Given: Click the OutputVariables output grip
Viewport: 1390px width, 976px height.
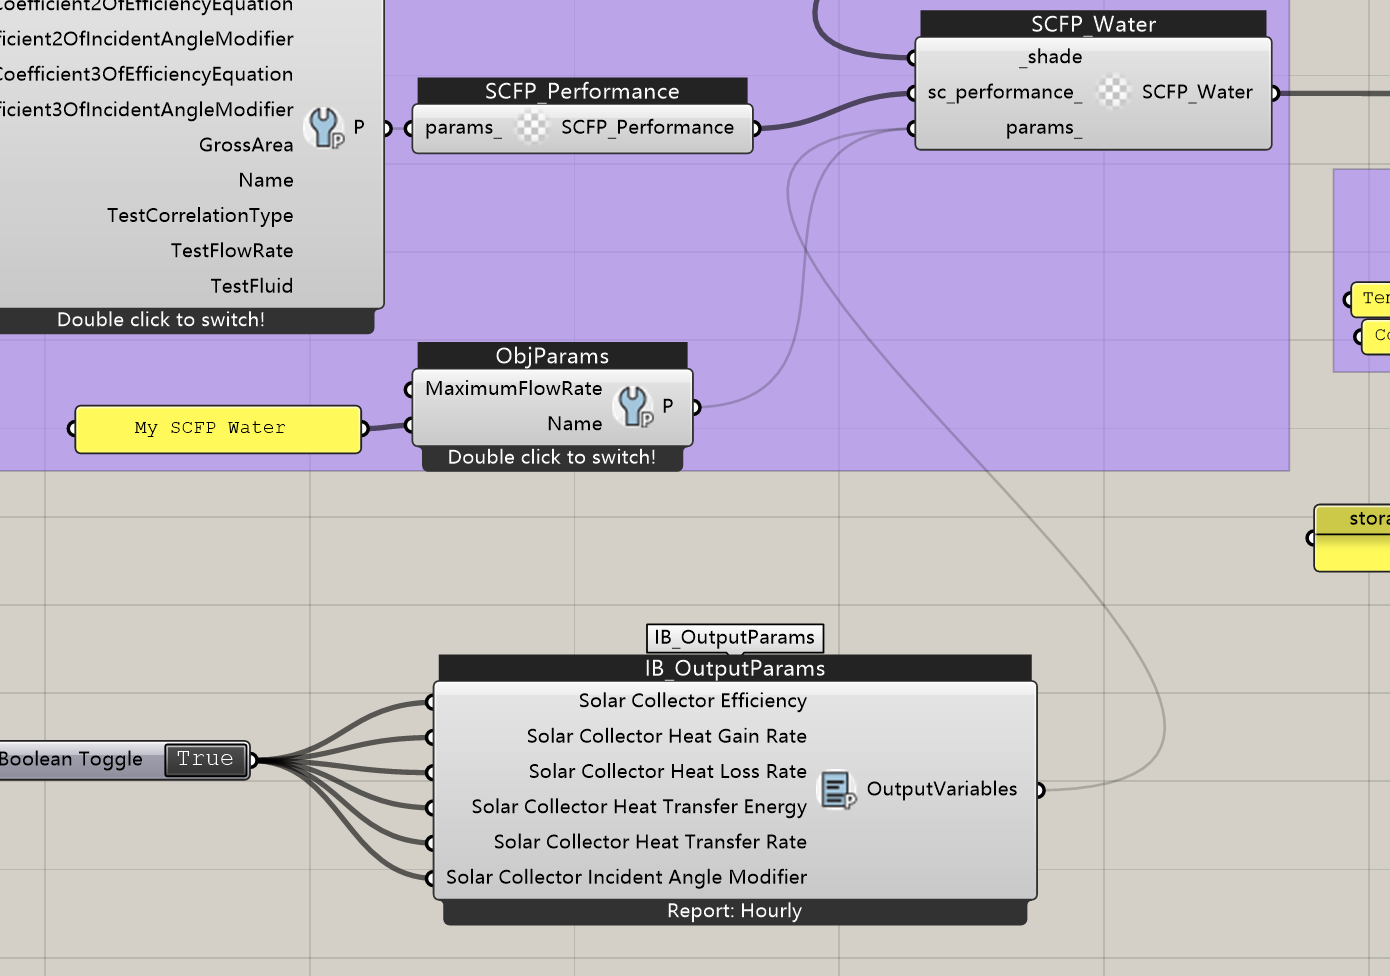Looking at the screenshot, I should coord(1040,790).
